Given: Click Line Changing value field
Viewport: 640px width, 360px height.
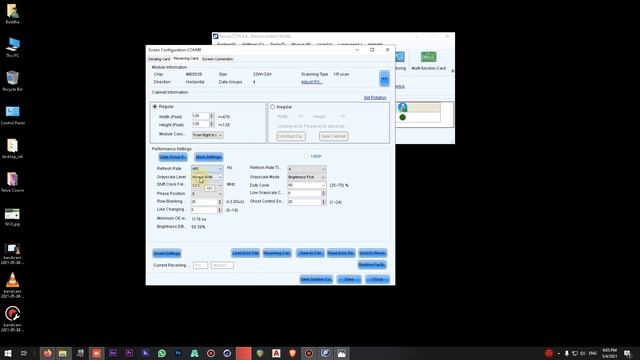Looking at the screenshot, I should click(207, 210).
